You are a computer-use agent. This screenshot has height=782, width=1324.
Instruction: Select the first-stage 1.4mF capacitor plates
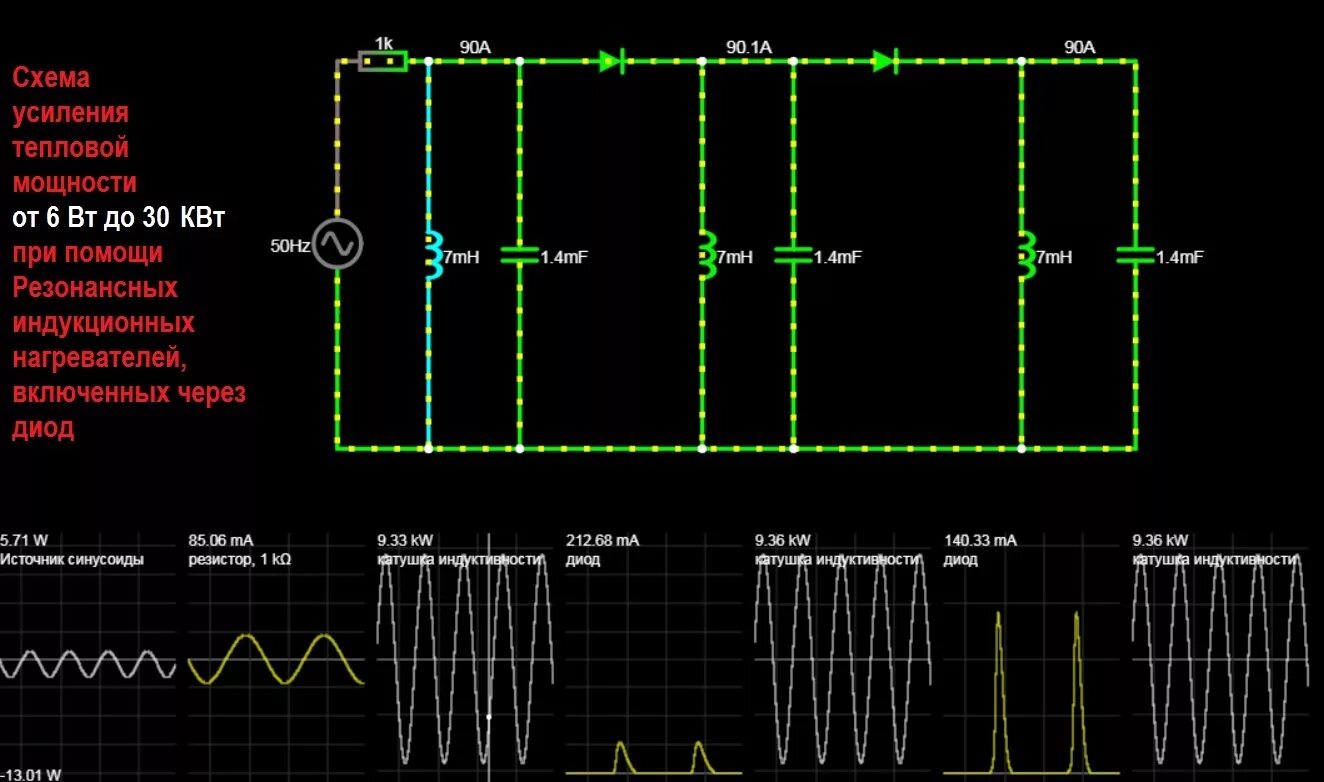pos(519,256)
